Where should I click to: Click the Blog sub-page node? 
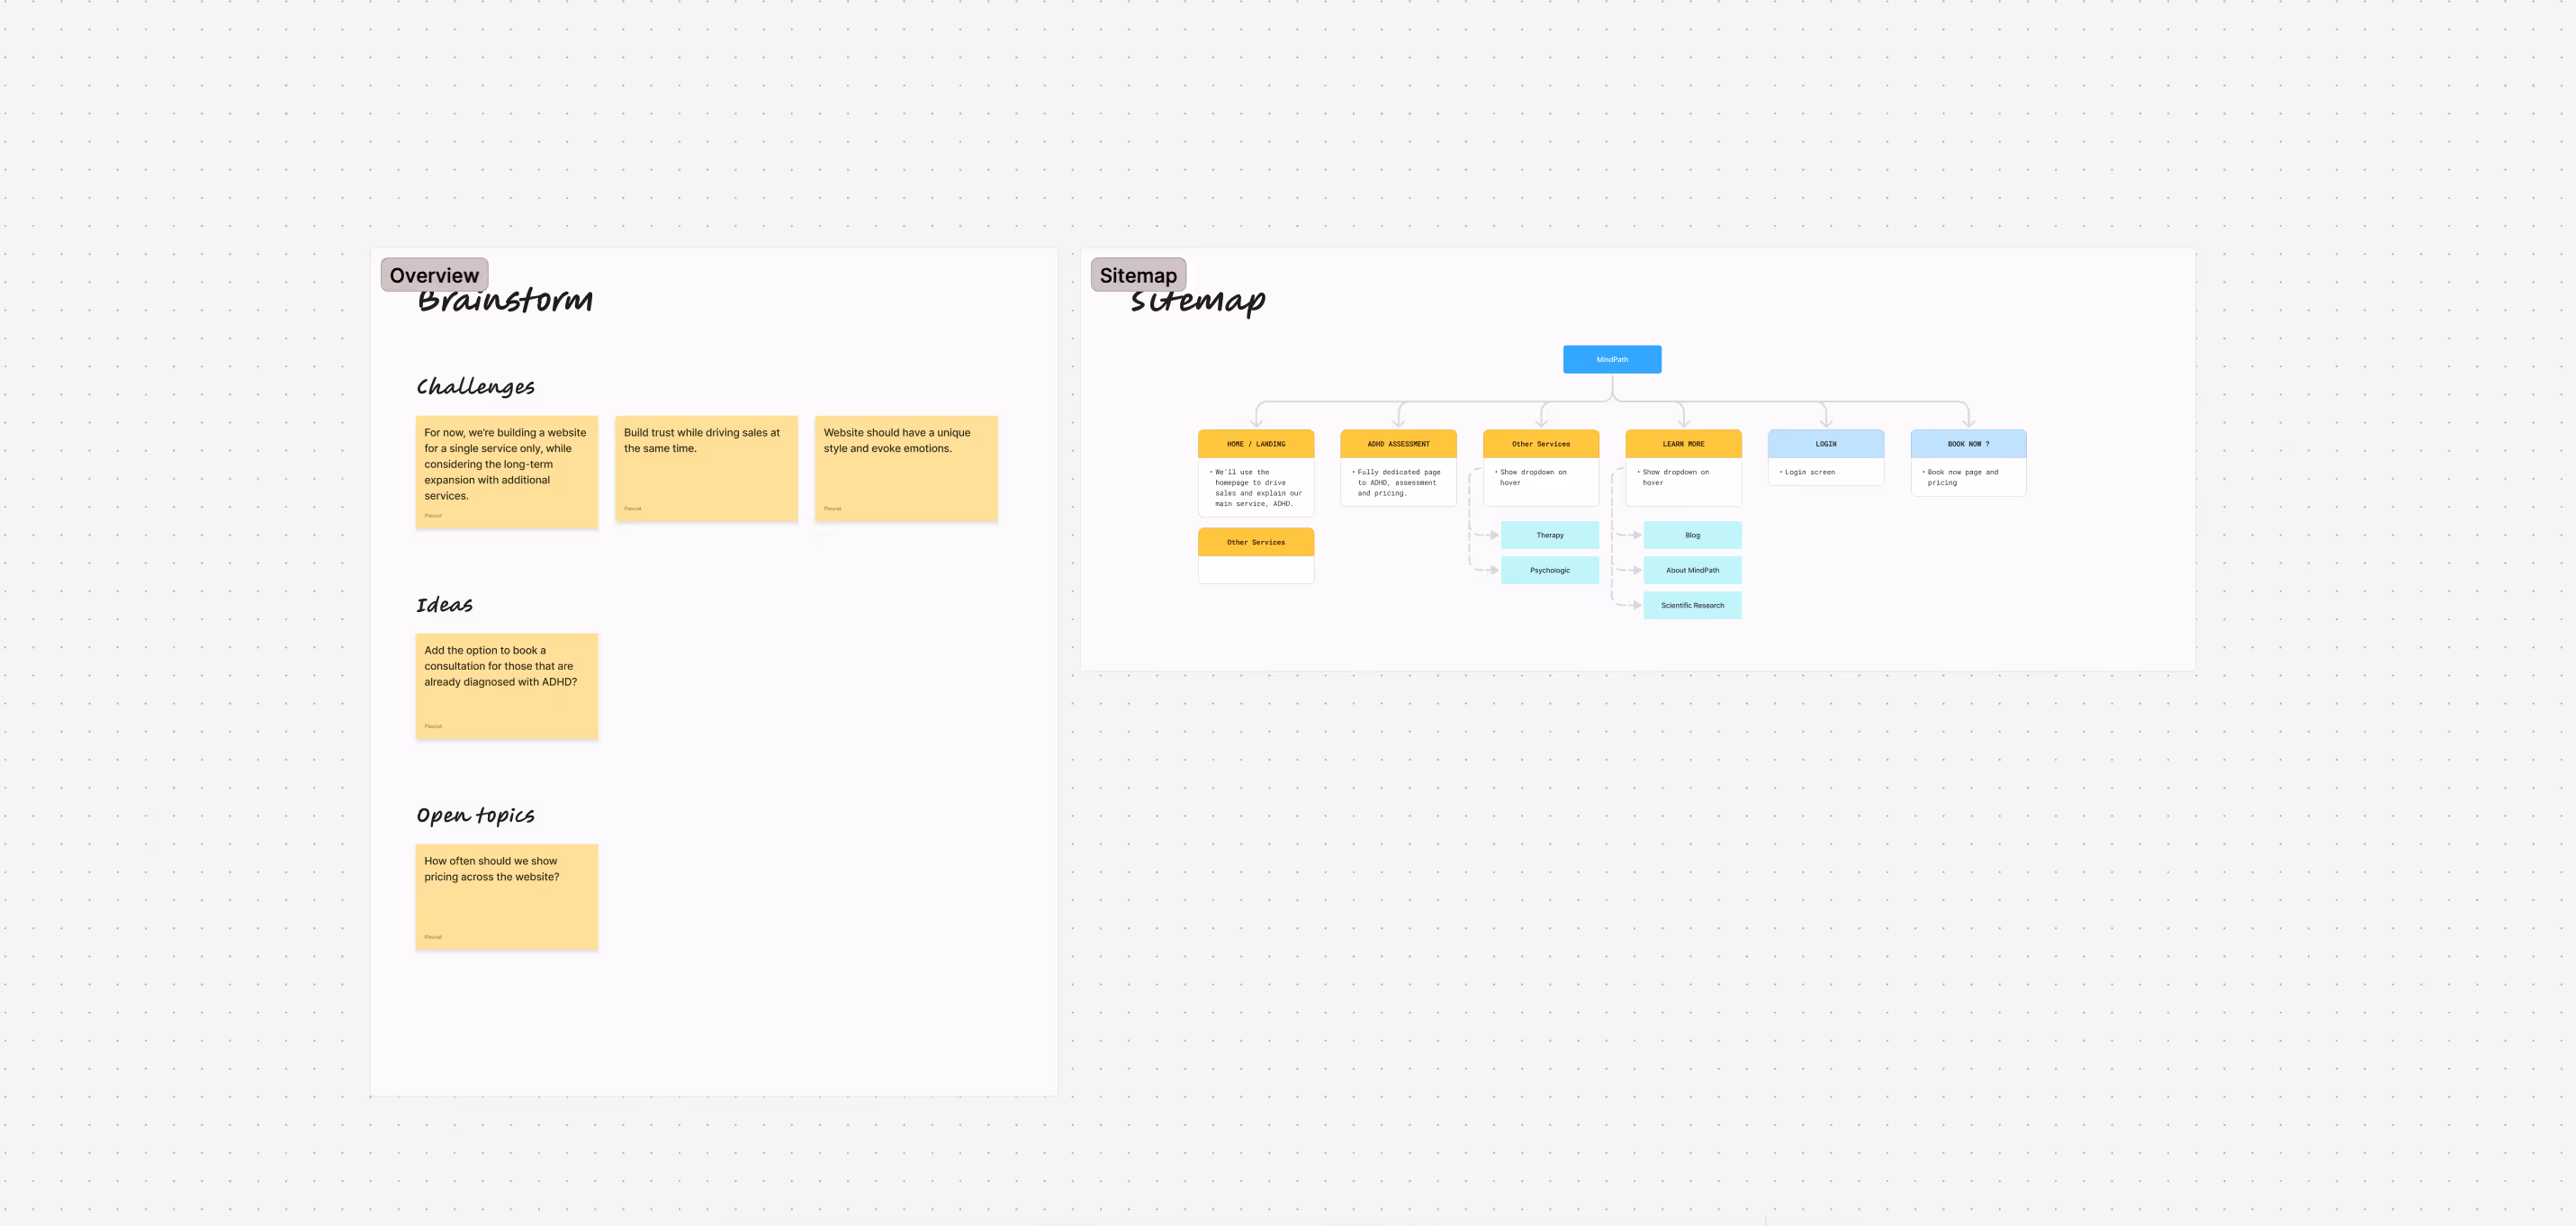1692,535
